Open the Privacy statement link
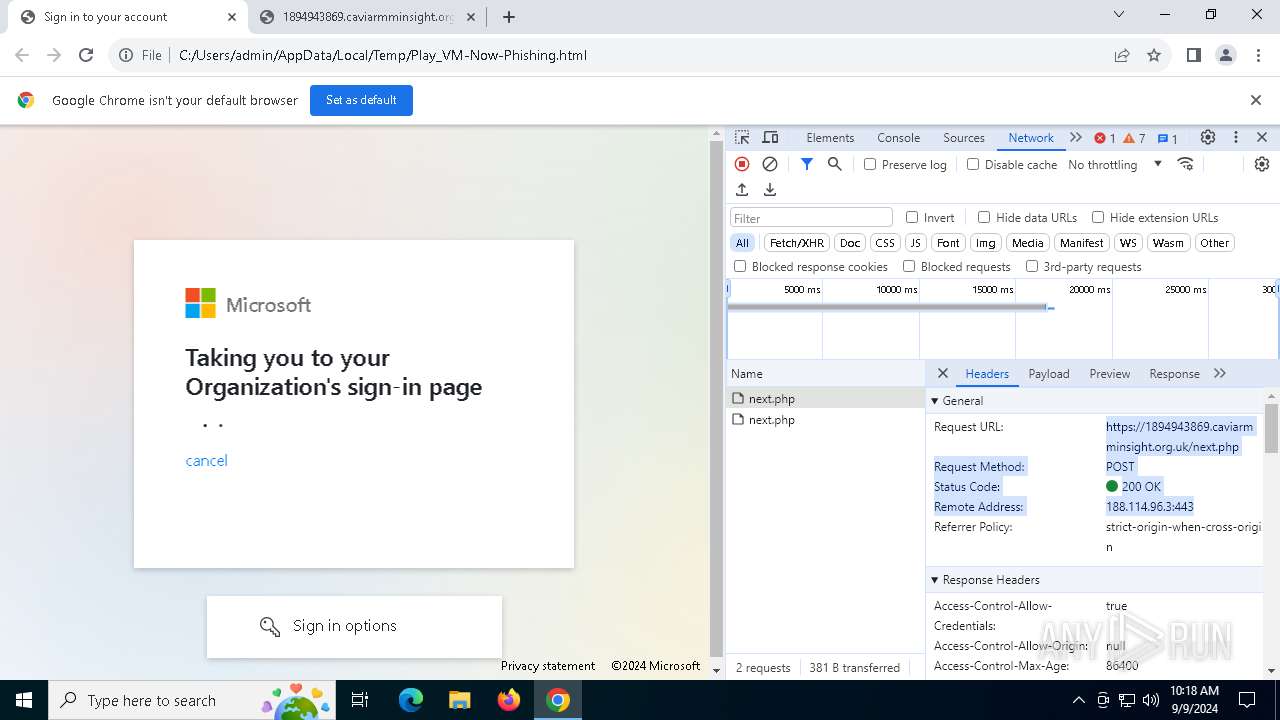 (x=548, y=666)
